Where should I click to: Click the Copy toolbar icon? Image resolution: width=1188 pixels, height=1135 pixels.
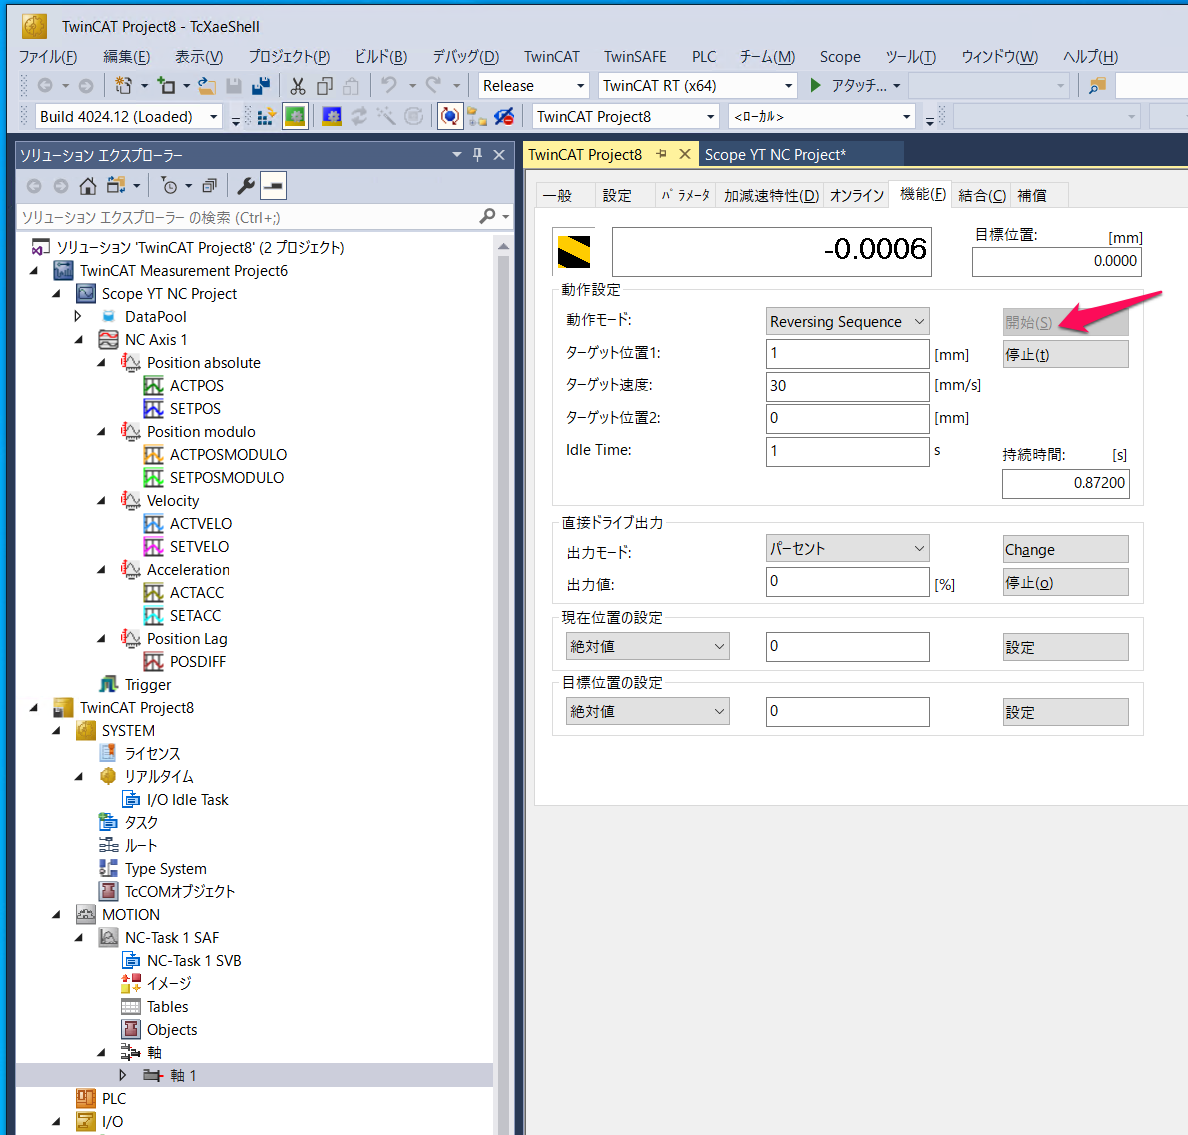point(325,86)
